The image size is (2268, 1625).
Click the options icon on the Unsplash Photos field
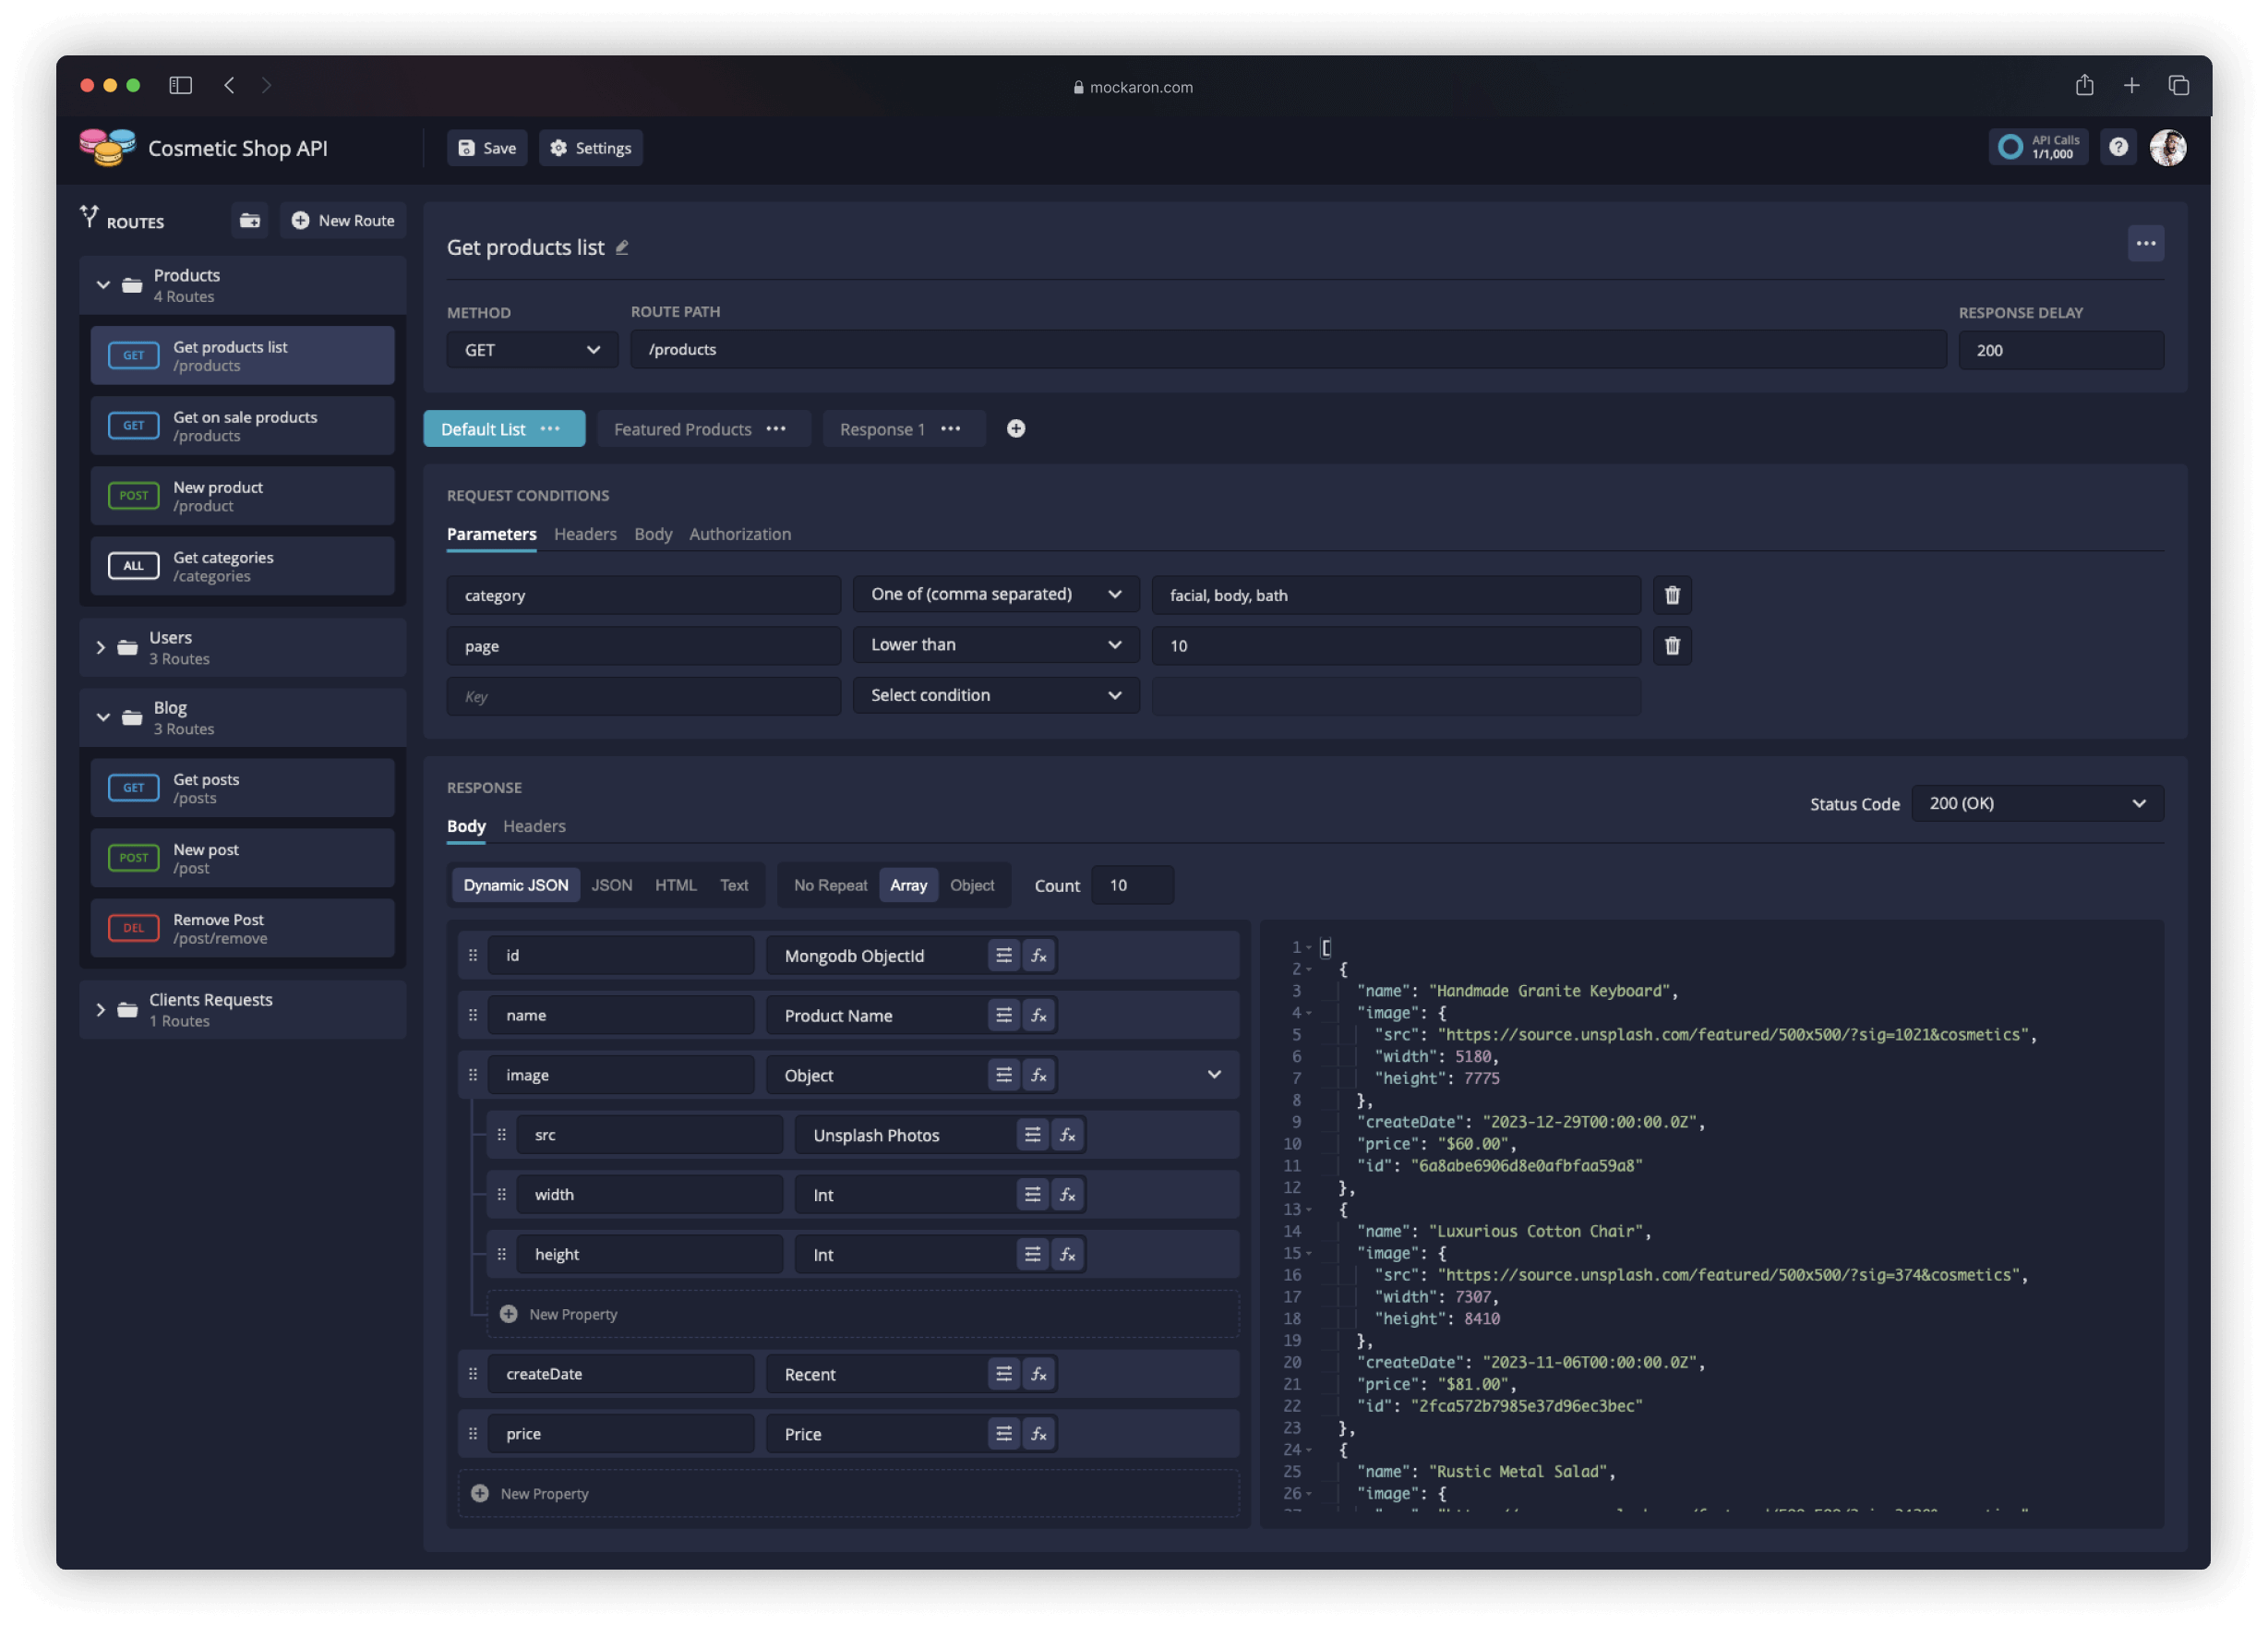click(x=1033, y=1134)
